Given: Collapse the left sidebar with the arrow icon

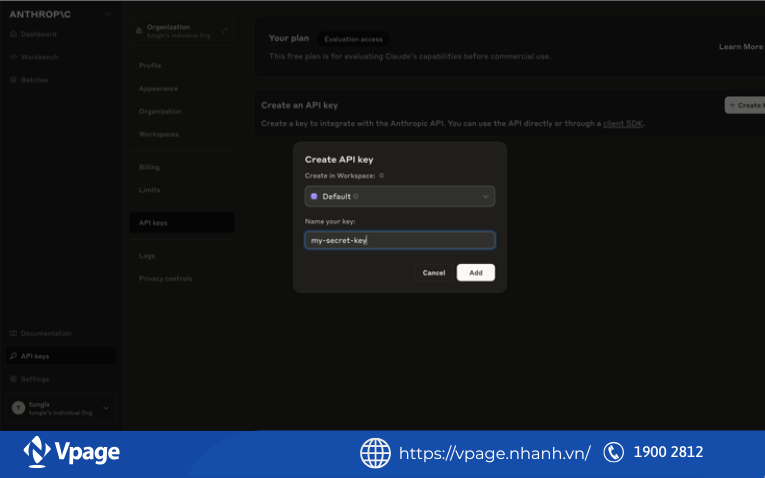Looking at the screenshot, I should point(108,15).
